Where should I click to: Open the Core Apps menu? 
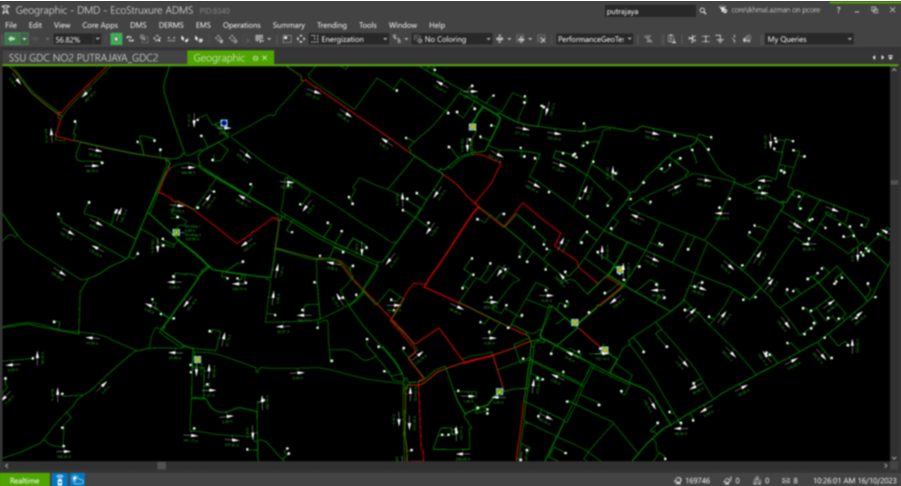(100, 25)
